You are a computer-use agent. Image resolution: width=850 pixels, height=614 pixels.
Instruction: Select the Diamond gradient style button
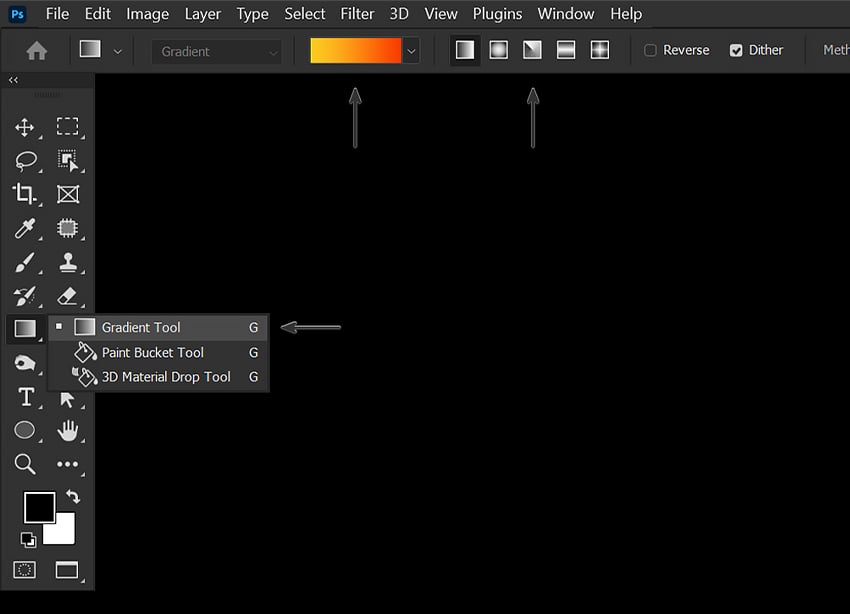click(599, 48)
